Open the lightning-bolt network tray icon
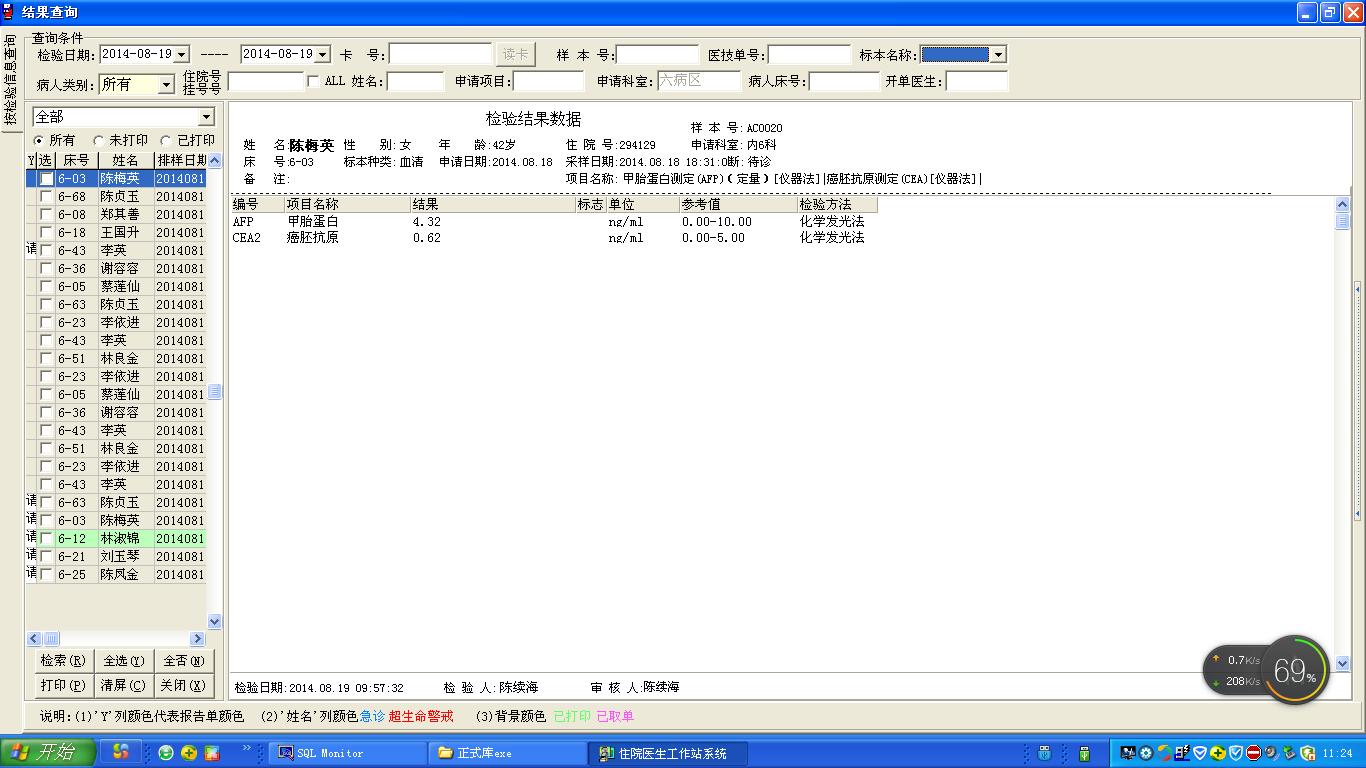This screenshot has height=768, width=1366. (x=1182, y=753)
